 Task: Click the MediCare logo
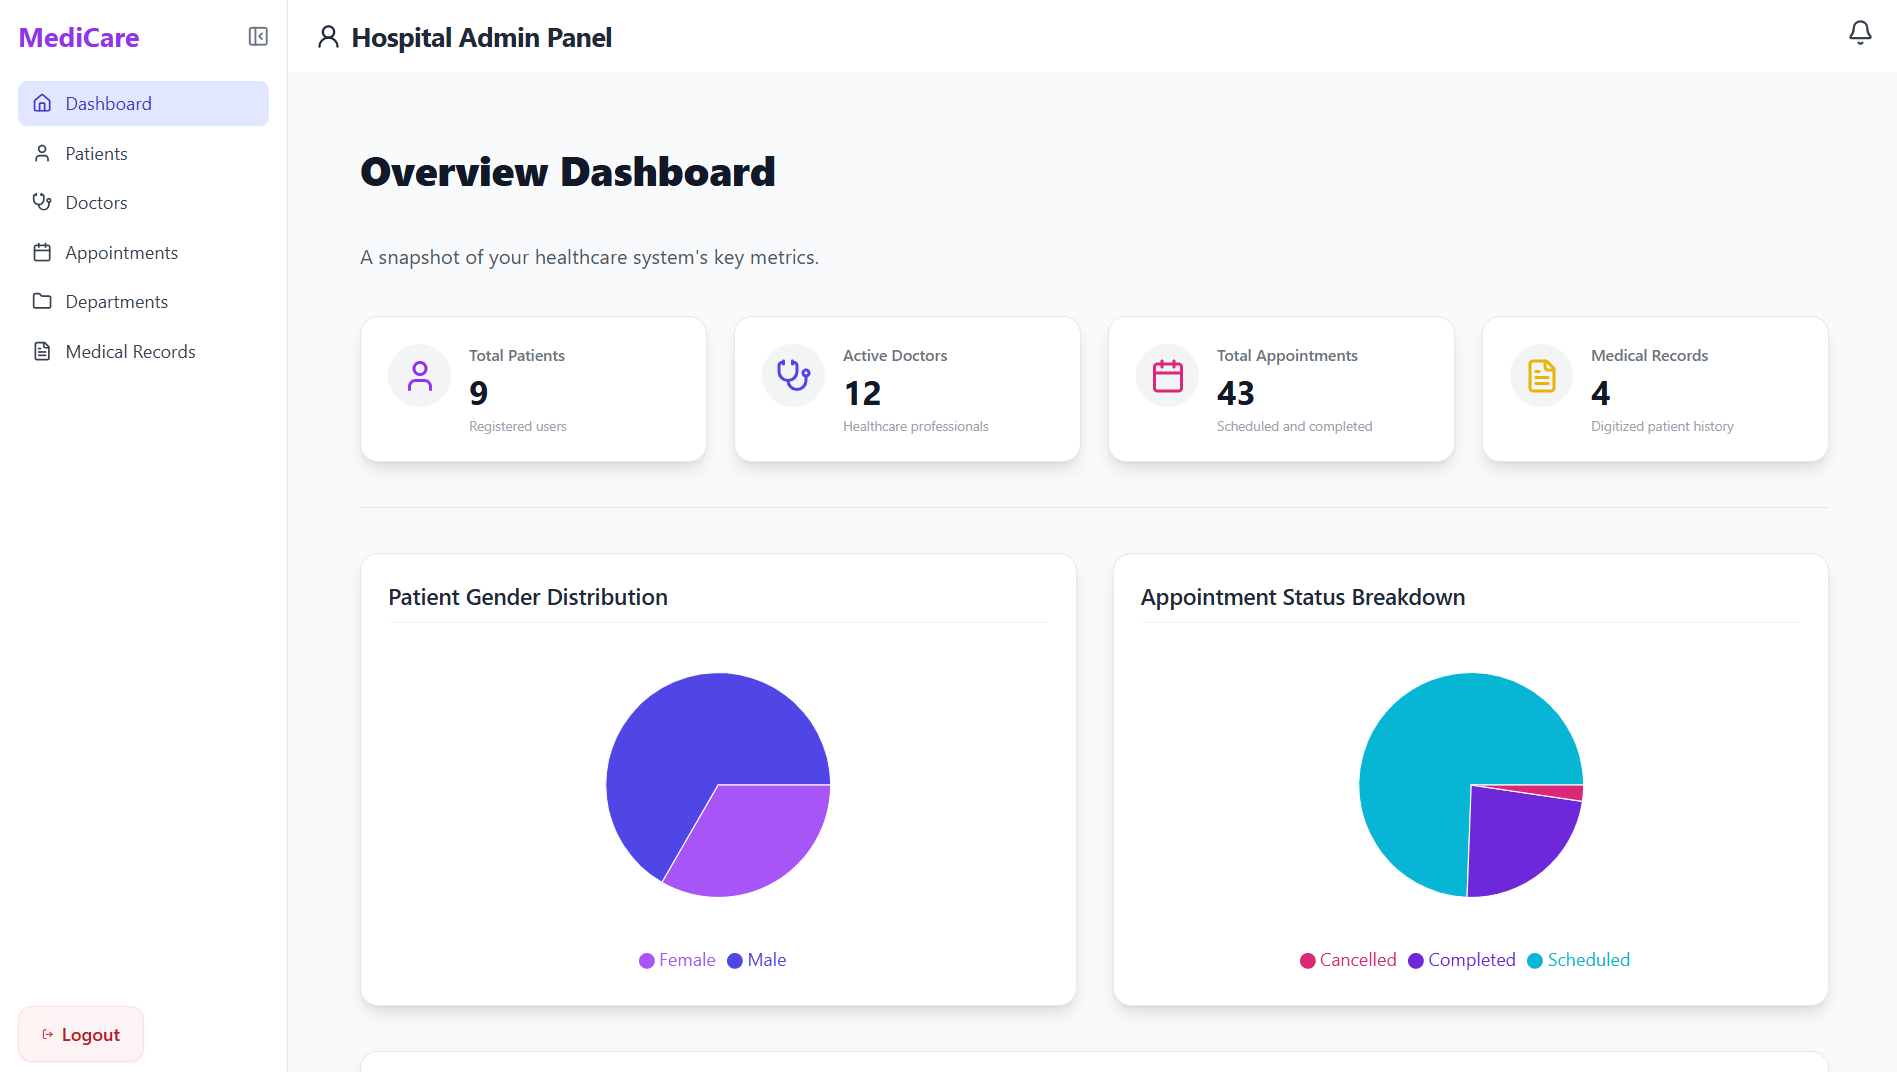coord(79,38)
